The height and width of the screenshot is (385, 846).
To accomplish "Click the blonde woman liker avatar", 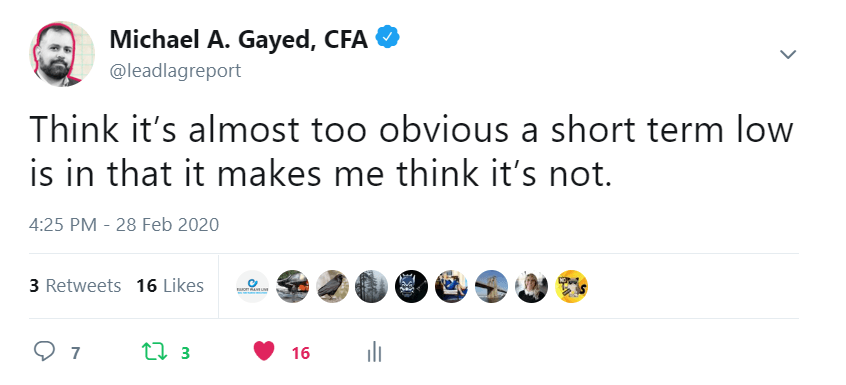I will point(531,286).
